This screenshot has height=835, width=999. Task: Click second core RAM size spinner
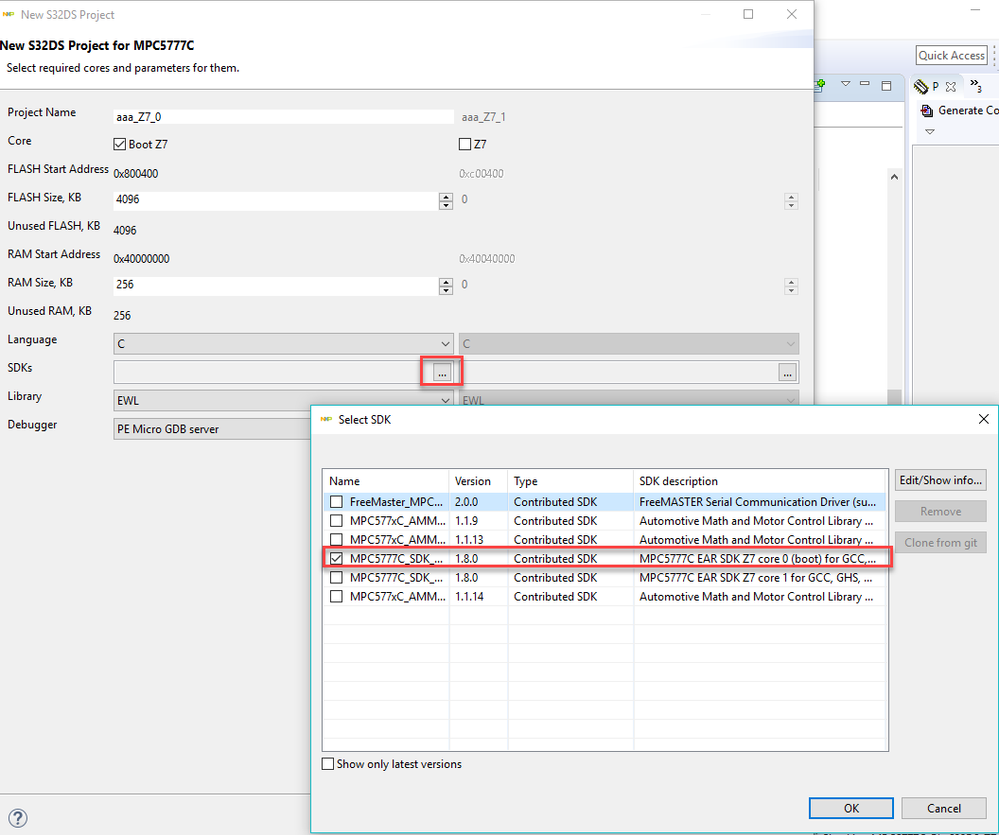click(x=791, y=287)
